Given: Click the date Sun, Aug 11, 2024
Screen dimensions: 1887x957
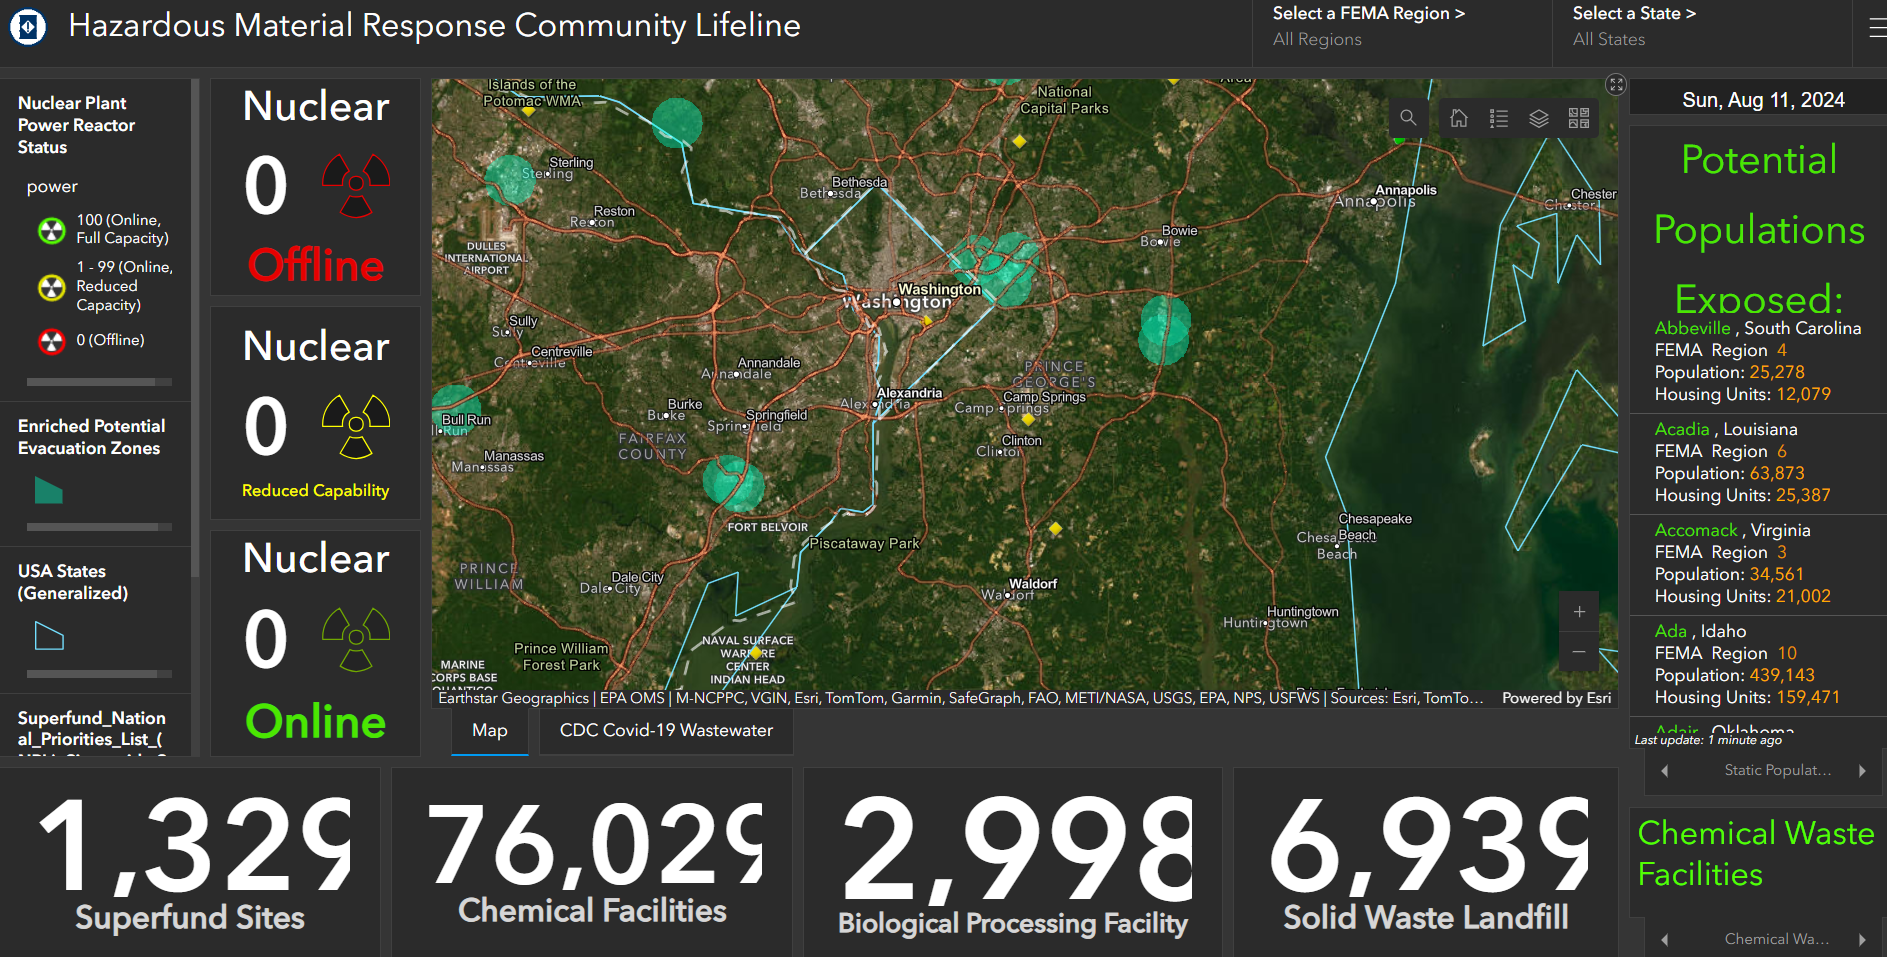Looking at the screenshot, I should (x=1763, y=100).
